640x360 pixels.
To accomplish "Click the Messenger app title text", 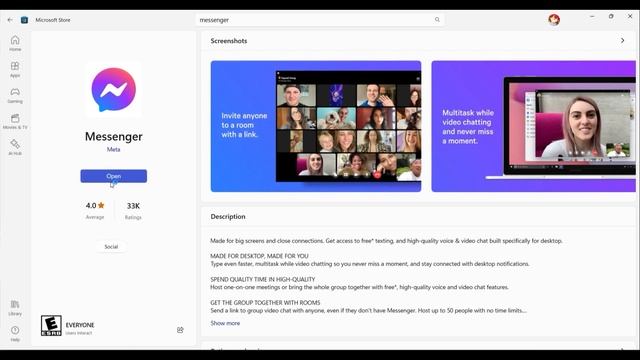I will point(113,136).
